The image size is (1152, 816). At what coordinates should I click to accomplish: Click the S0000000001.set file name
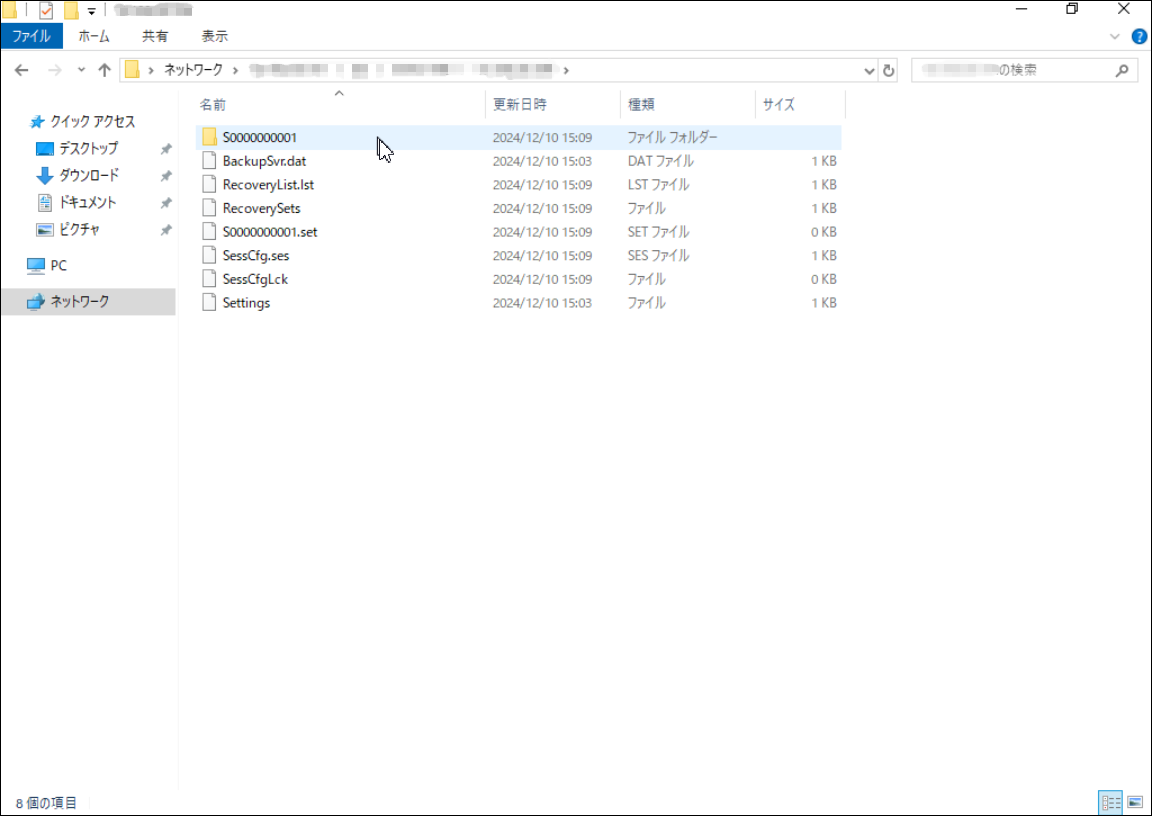coord(270,231)
